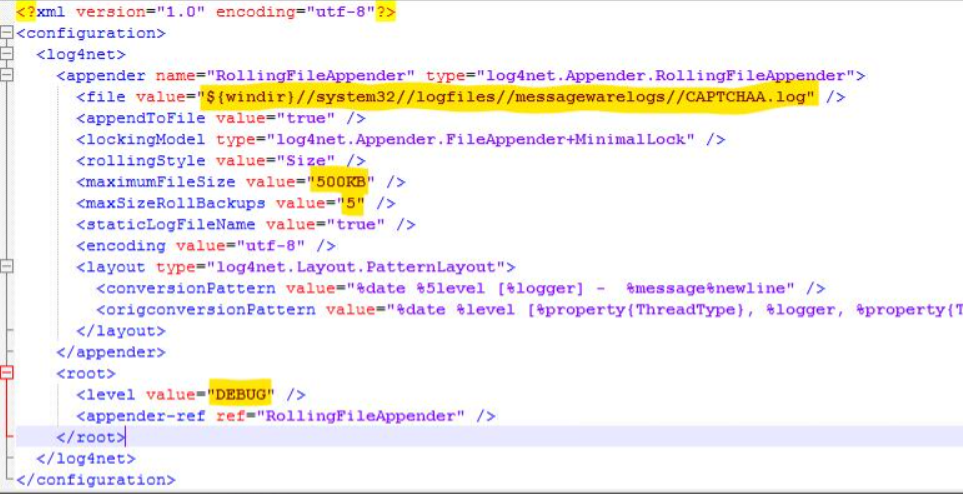Collapse the red root element fold marker
The height and width of the screenshot is (494, 963).
7,373
